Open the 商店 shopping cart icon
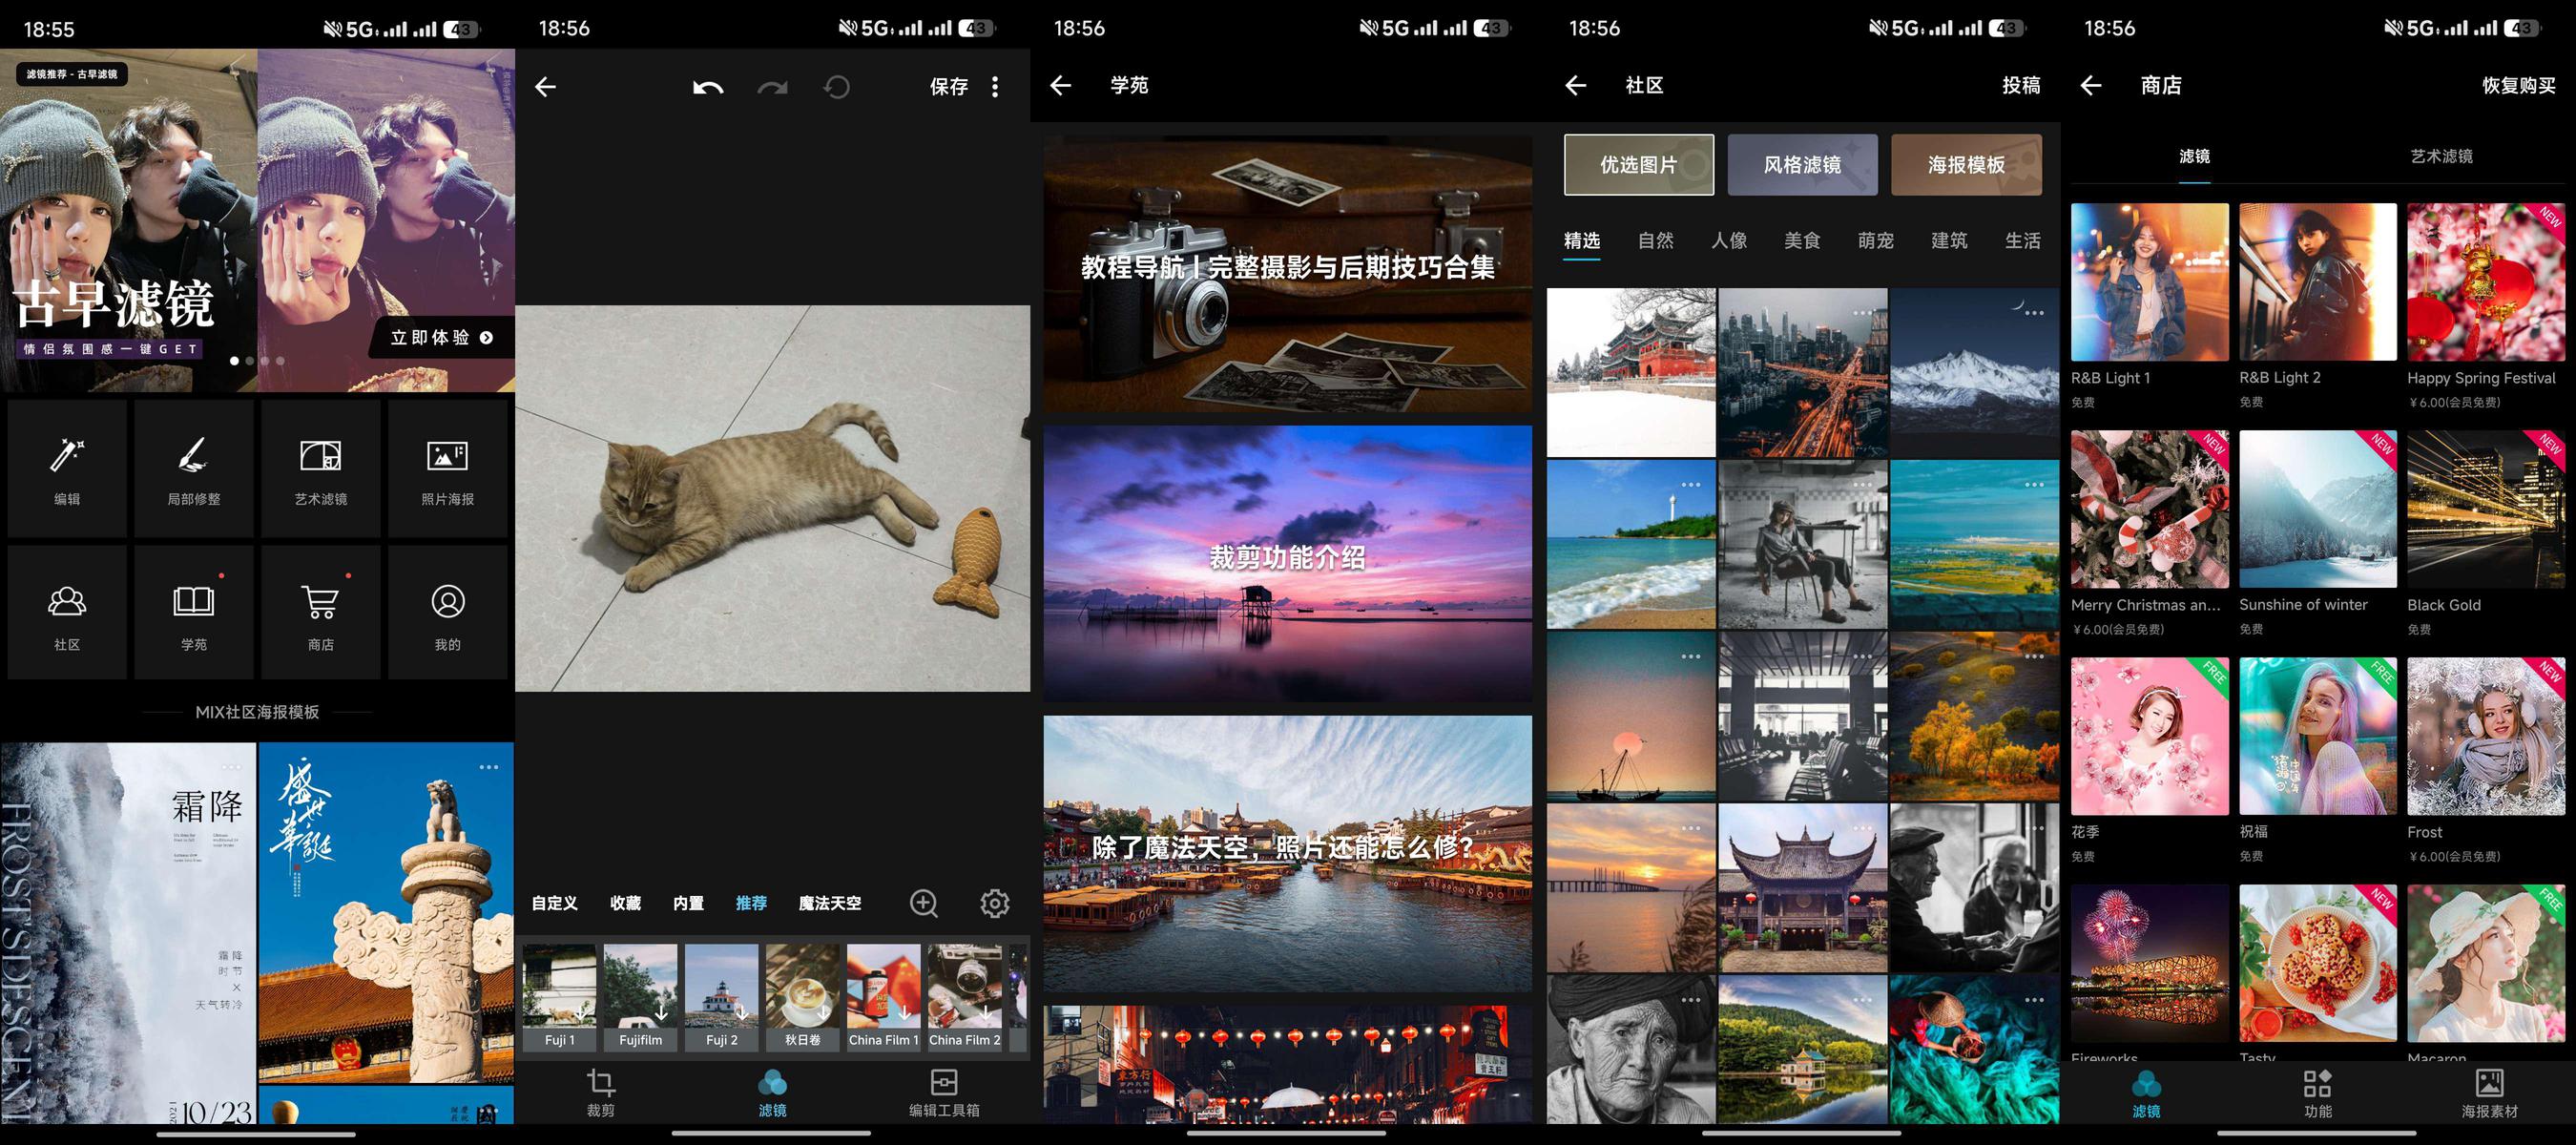This screenshot has width=2576, height=1145. (x=321, y=612)
